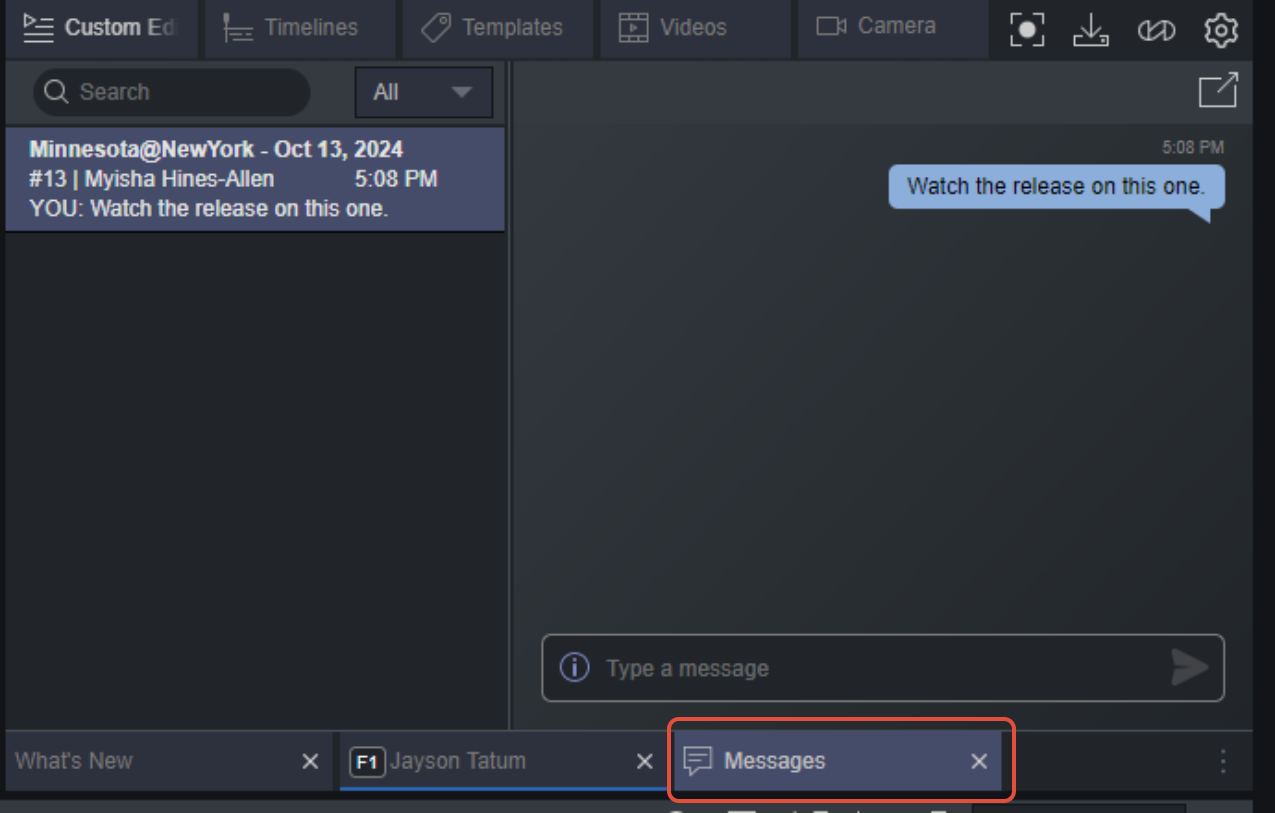Click the info icon in message box
The height and width of the screenshot is (813, 1275).
point(574,667)
